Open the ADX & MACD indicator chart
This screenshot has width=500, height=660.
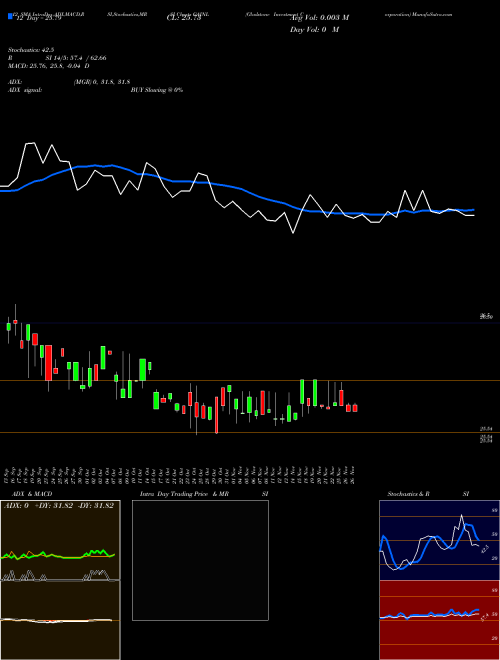click(x=60, y=580)
